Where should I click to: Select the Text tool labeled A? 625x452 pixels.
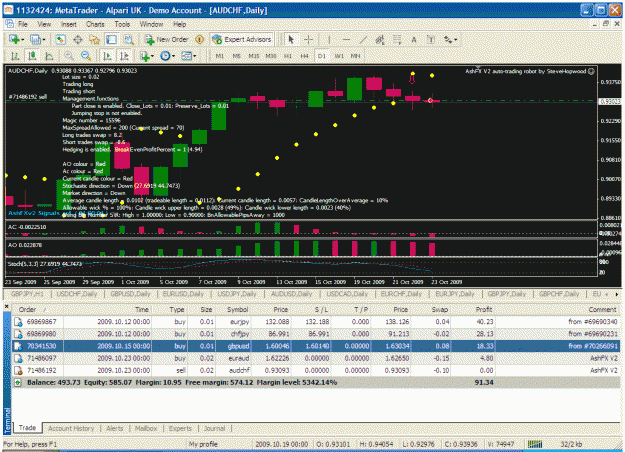coord(414,39)
